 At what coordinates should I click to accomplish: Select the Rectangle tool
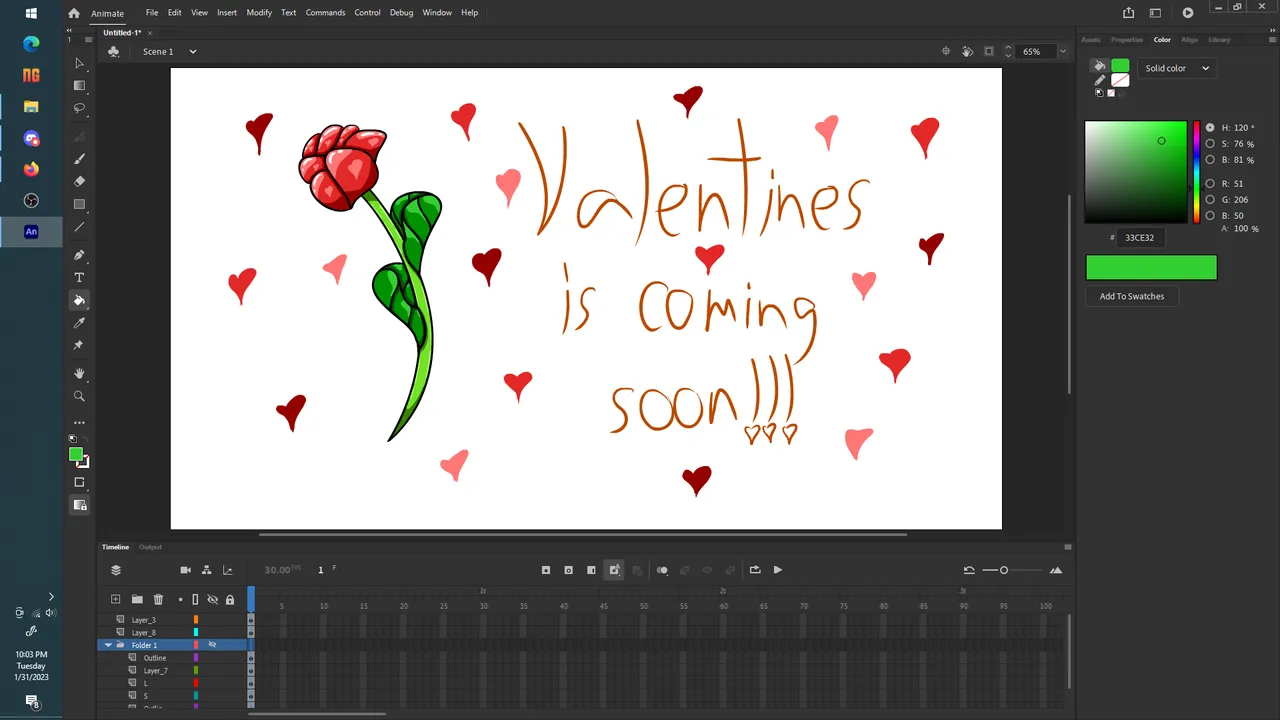(80, 204)
